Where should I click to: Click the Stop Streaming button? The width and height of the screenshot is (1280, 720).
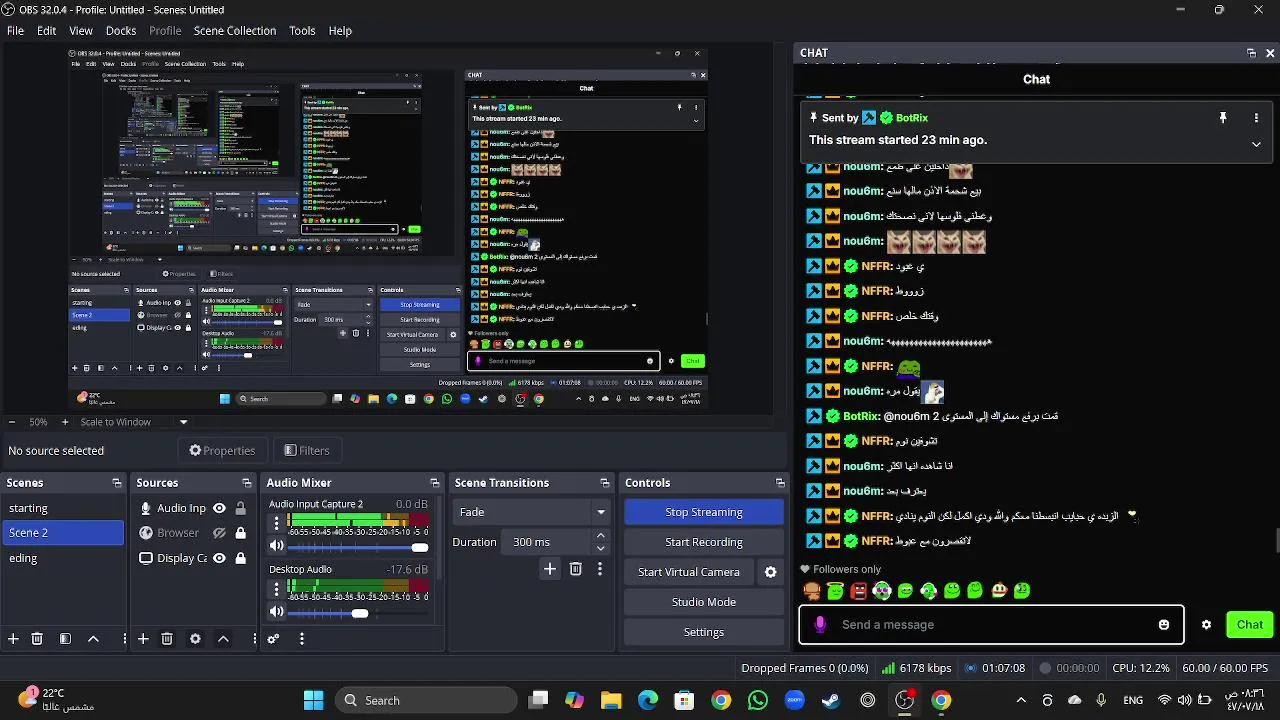point(704,512)
